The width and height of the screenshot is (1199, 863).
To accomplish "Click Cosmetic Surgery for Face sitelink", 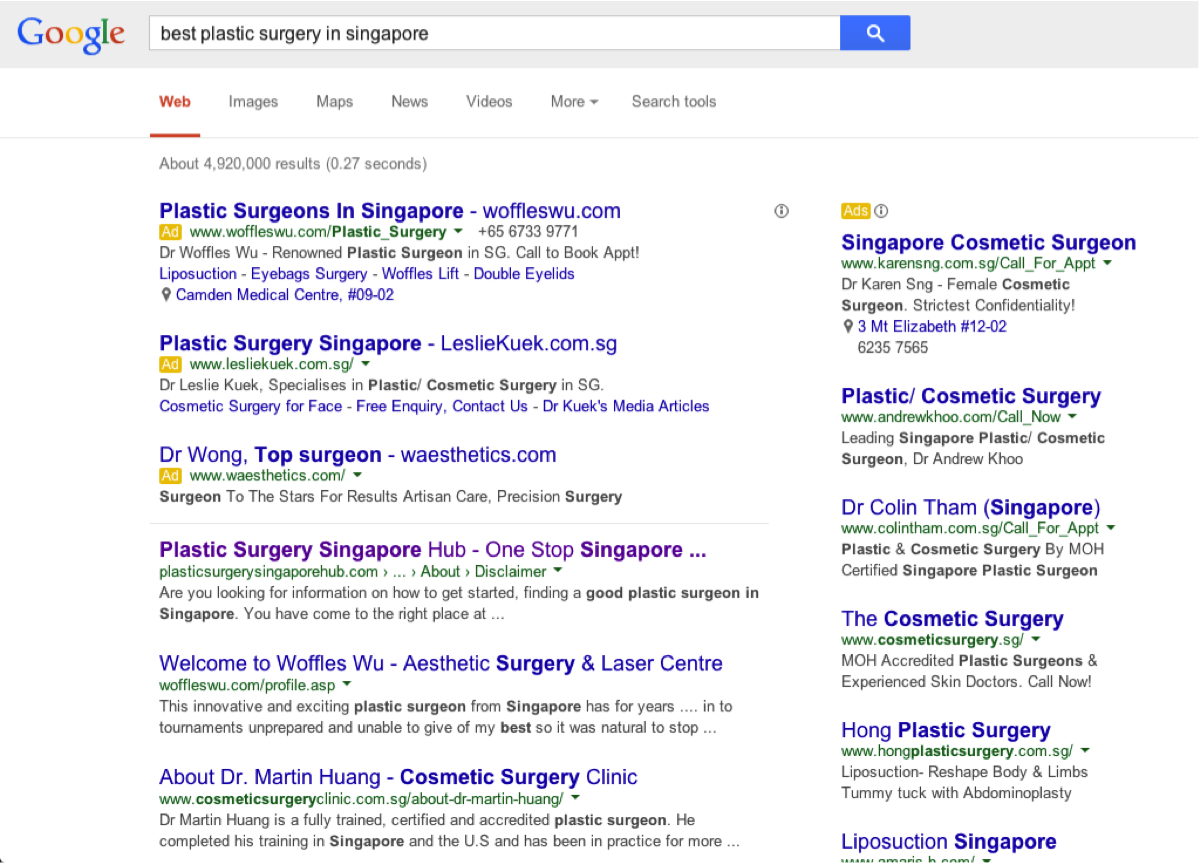I will coord(250,406).
